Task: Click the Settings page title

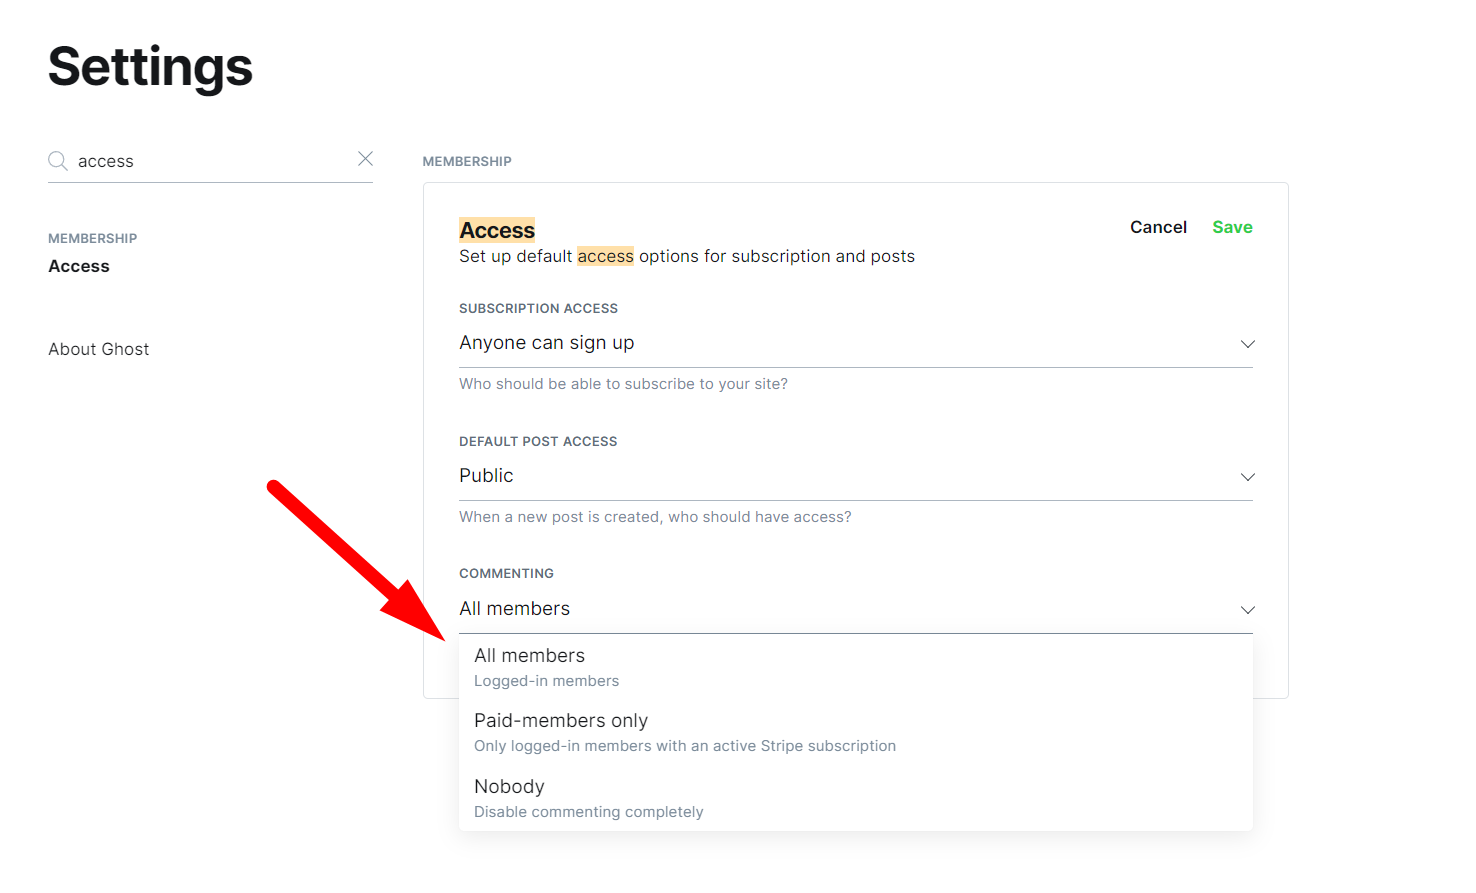Action: click(x=150, y=67)
